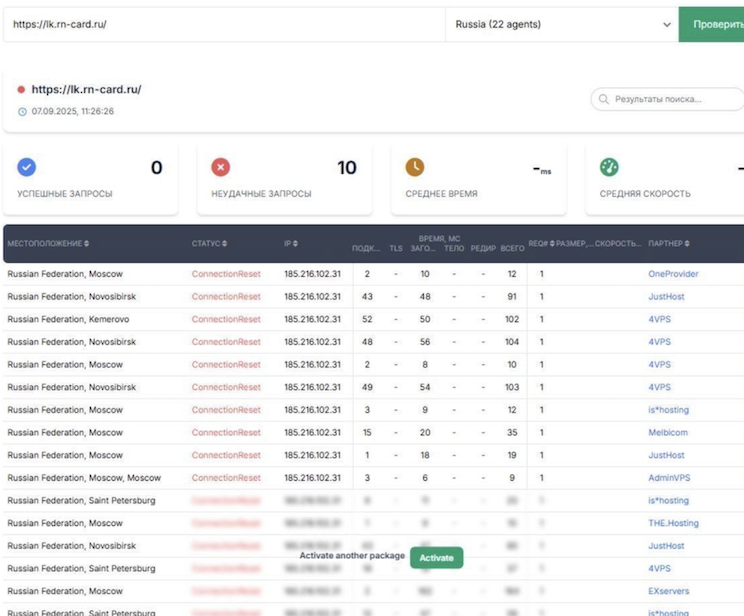Open the EXservers partner link
This screenshot has width=744, height=616.
tap(670, 591)
